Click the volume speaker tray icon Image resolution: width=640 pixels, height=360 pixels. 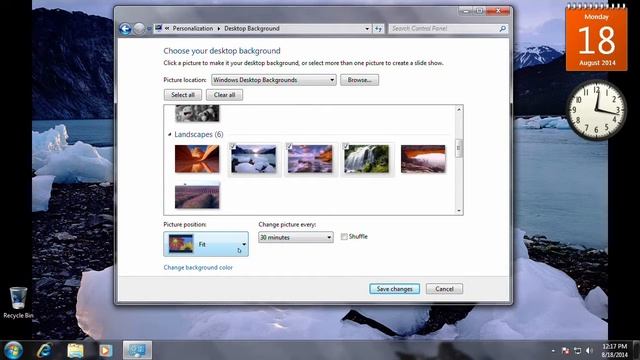point(589,351)
